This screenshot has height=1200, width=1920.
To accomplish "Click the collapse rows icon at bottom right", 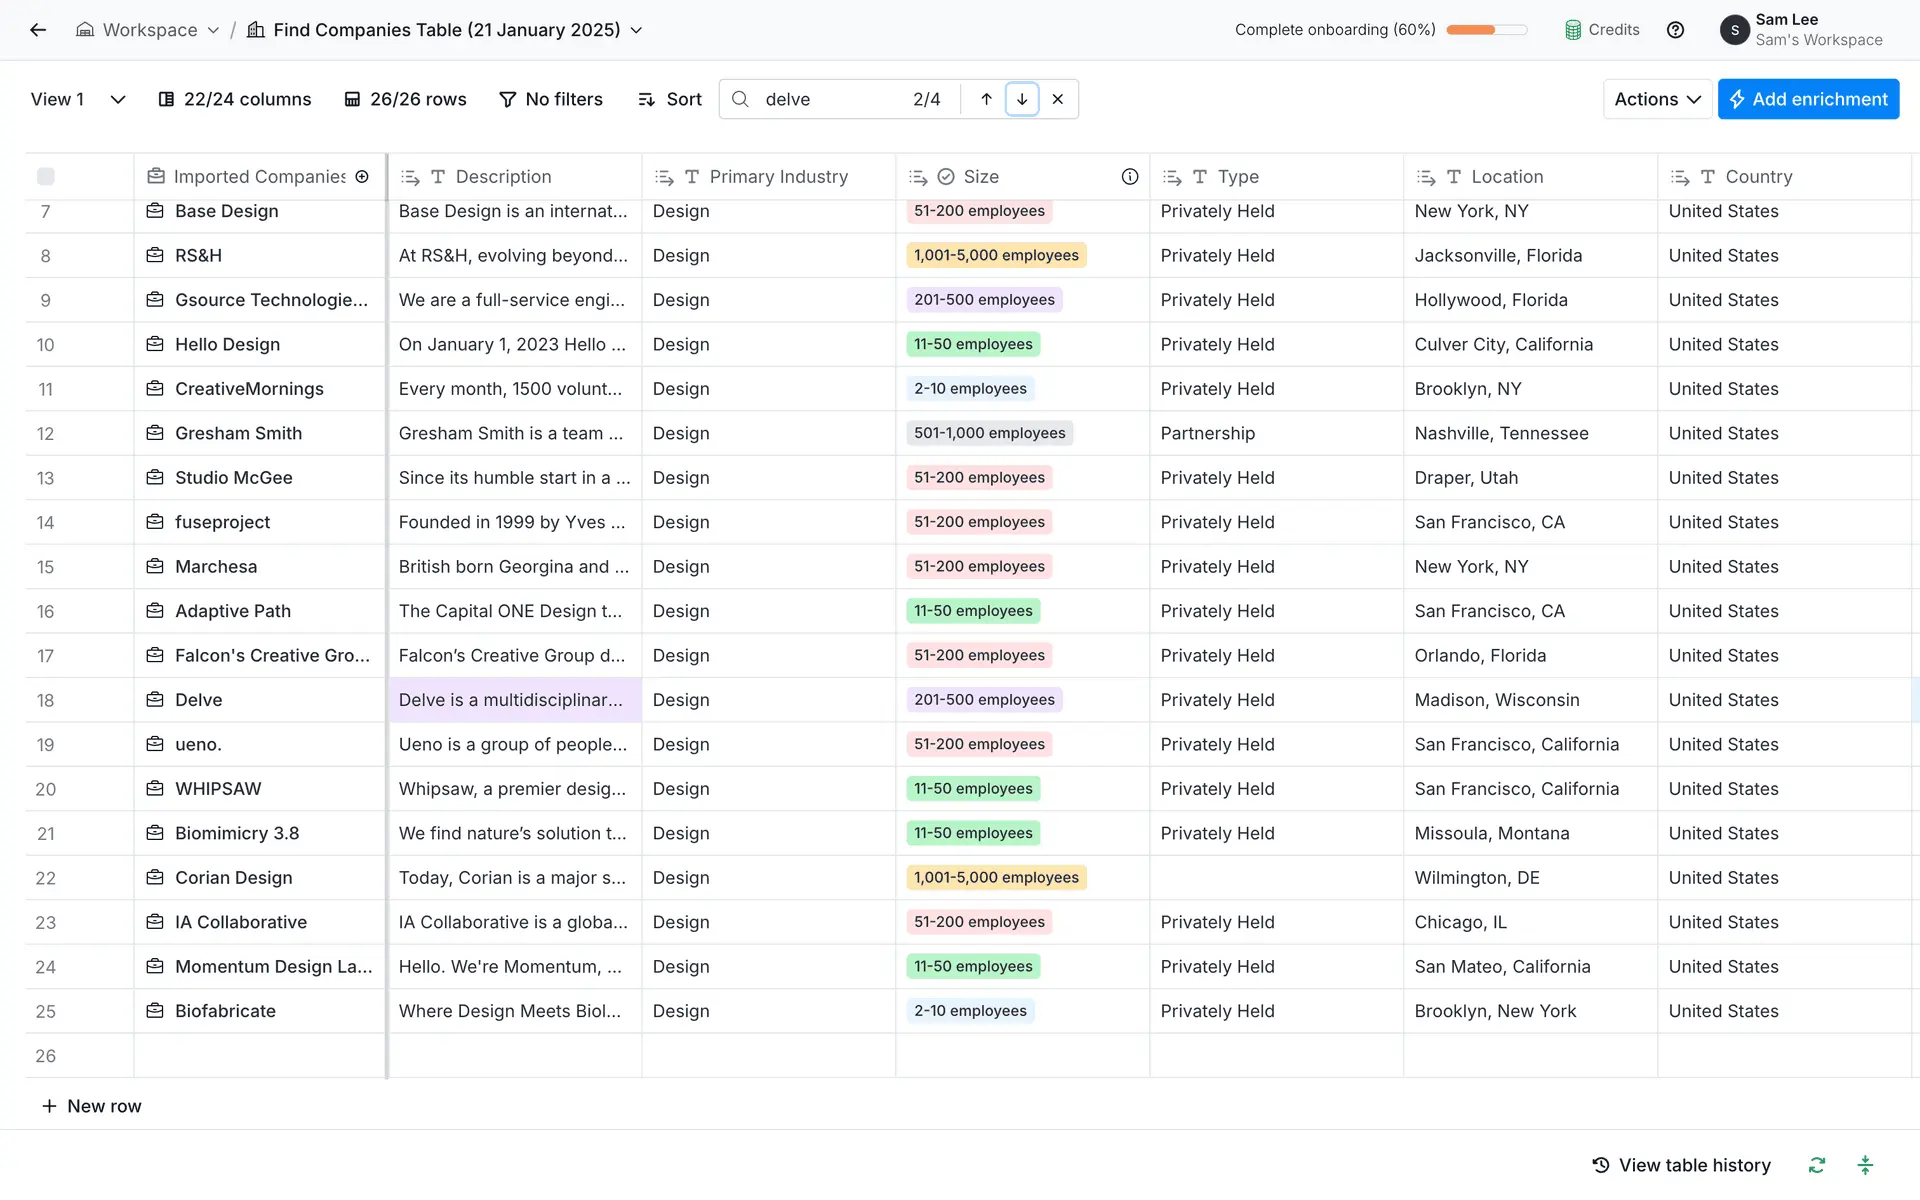I will [x=1865, y=1165].
